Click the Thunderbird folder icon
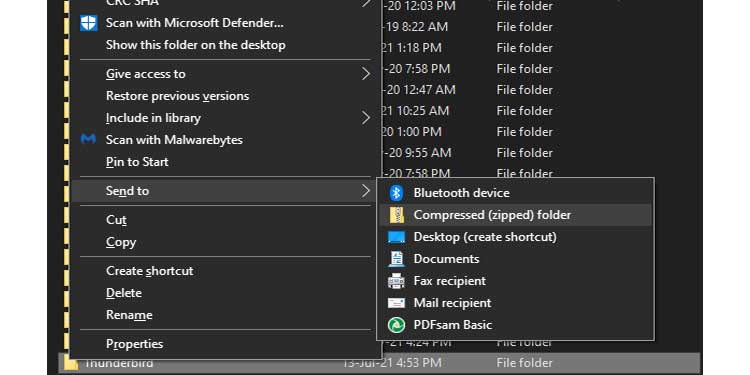This screenshot has width=750, height=375. point(70,364)
